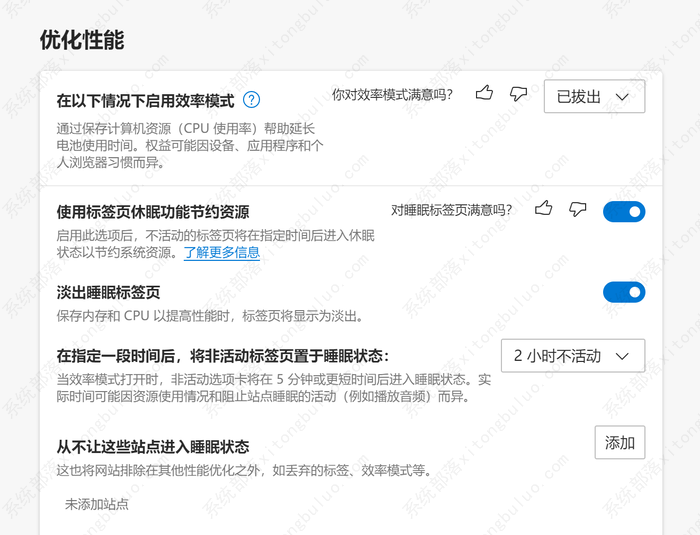The image size is (700, 535).
Task: Toggle the 使用标签页休眠功能节约资源 switch
Action: 623,211
